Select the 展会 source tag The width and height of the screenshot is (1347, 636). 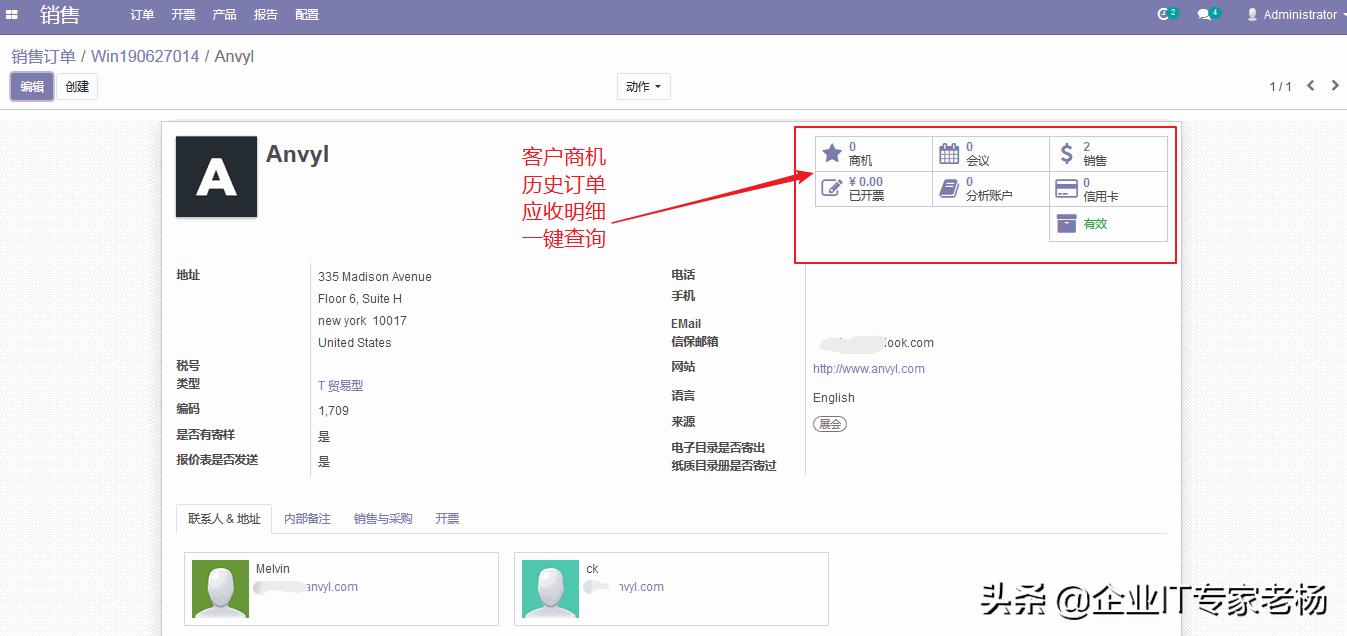pos(830,424)
